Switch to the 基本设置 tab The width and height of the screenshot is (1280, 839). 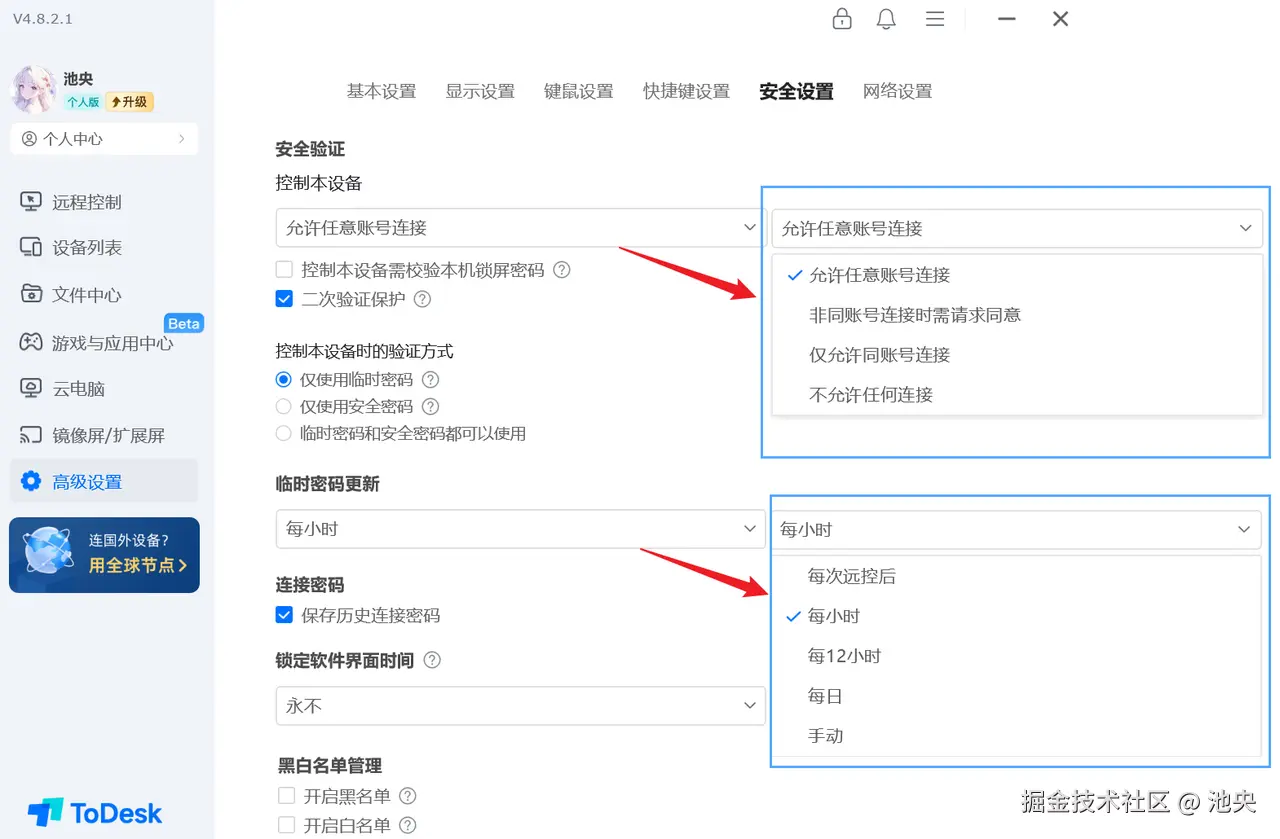tap(381, 90)
